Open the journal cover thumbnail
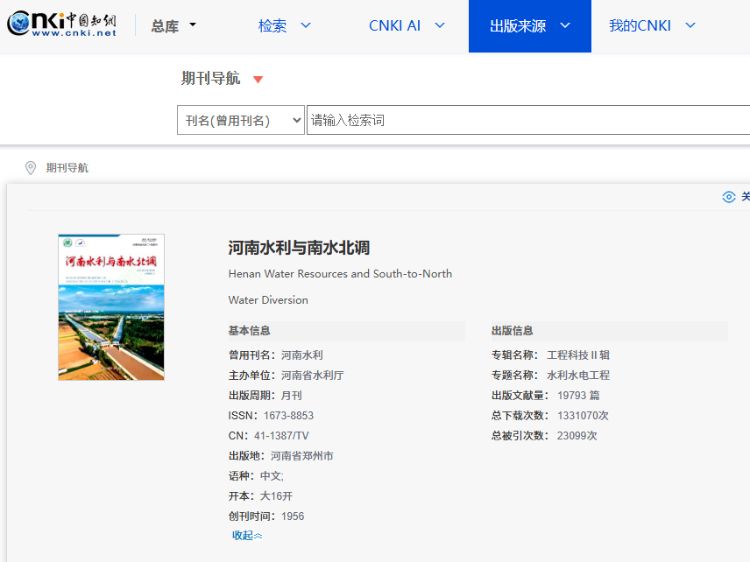The width and height of the screenshot is (750, 562). click(x=111, y=307)
